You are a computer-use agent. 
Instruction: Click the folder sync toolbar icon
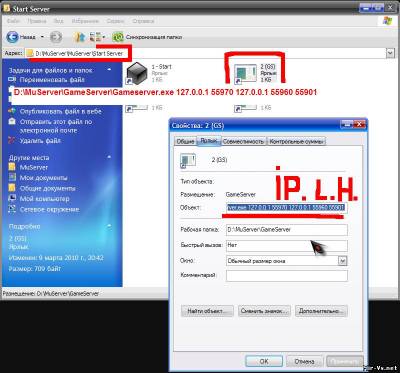click(118, 37)
